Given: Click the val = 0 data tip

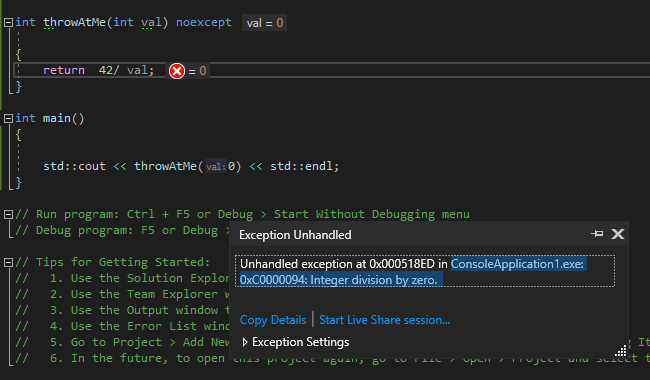Looking at the screenshot, I should click(264, 23).
